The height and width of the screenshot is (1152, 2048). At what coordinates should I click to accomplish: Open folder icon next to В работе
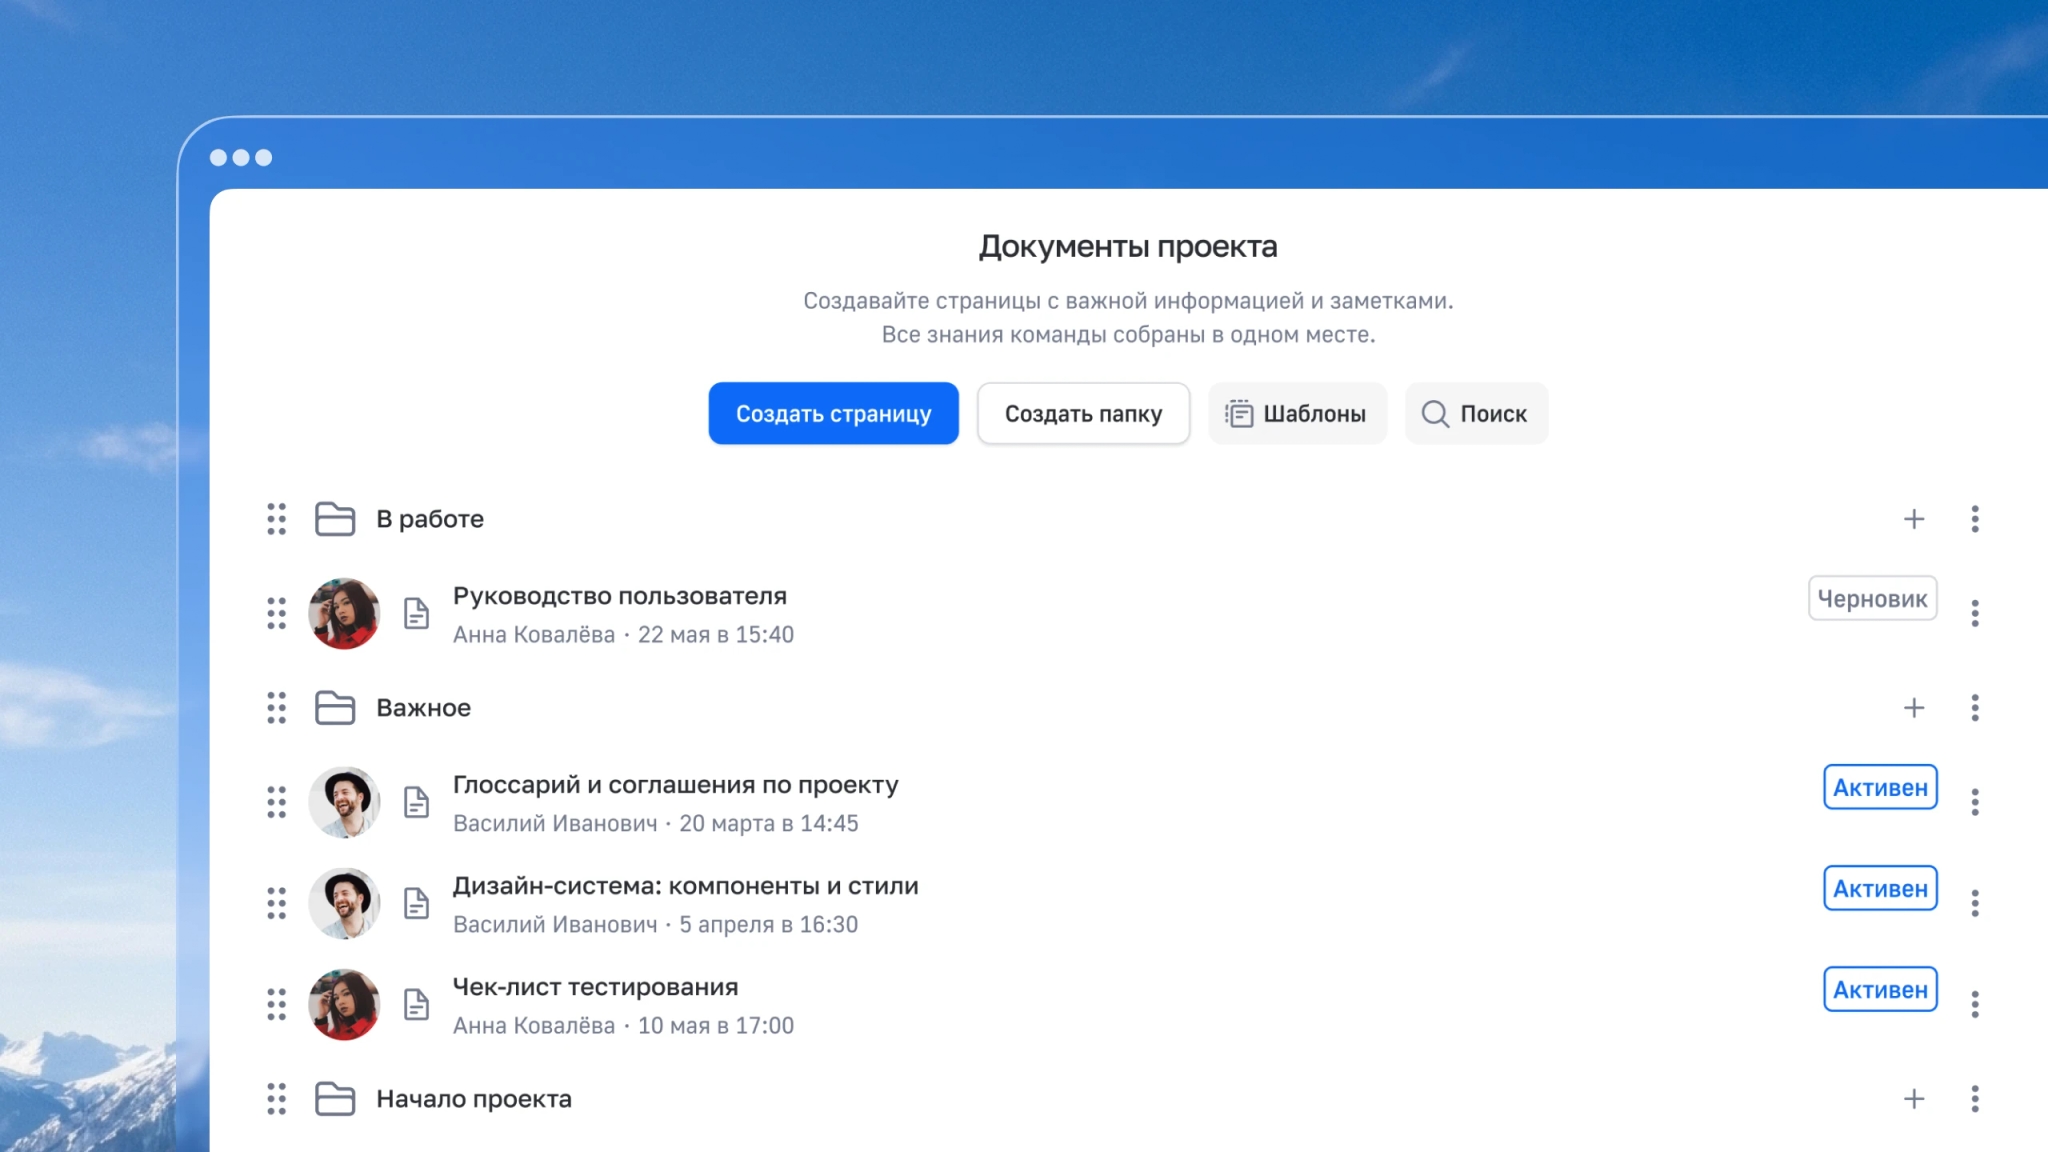[x=334, y=519]
